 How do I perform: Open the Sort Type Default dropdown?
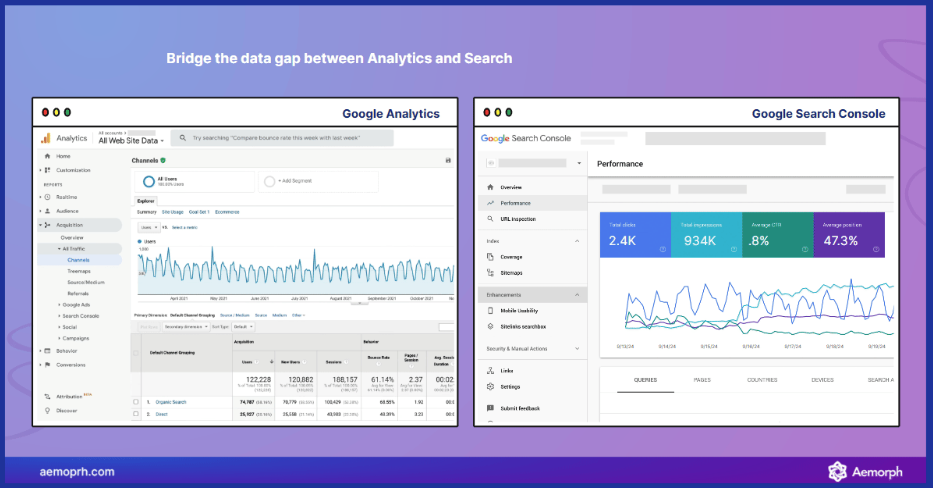tap(243, 327)
